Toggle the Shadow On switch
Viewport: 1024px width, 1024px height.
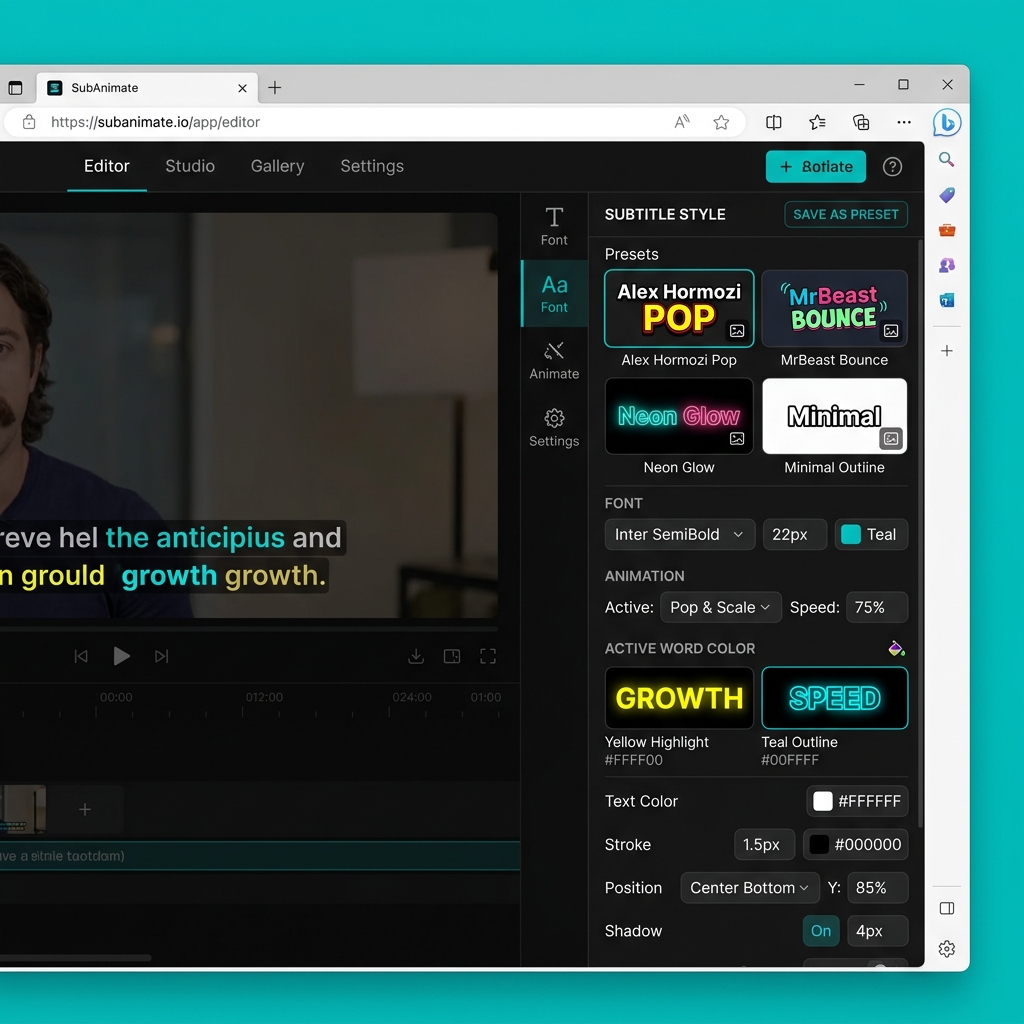tap(821, 931)
